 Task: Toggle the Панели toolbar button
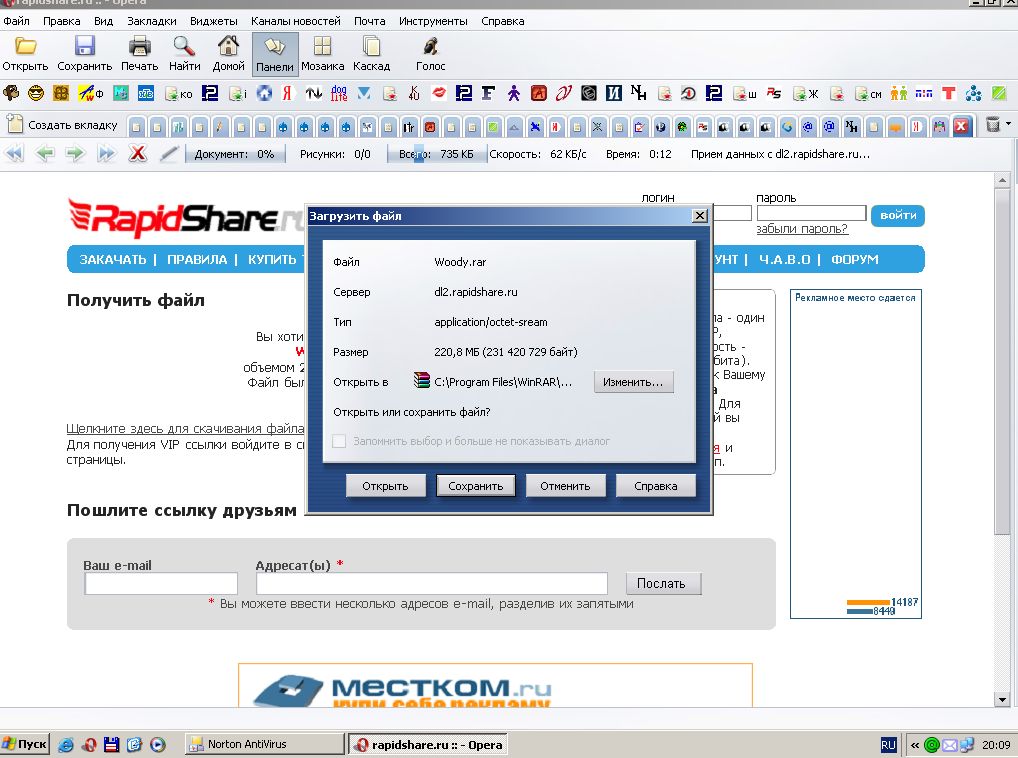(275, 55)
